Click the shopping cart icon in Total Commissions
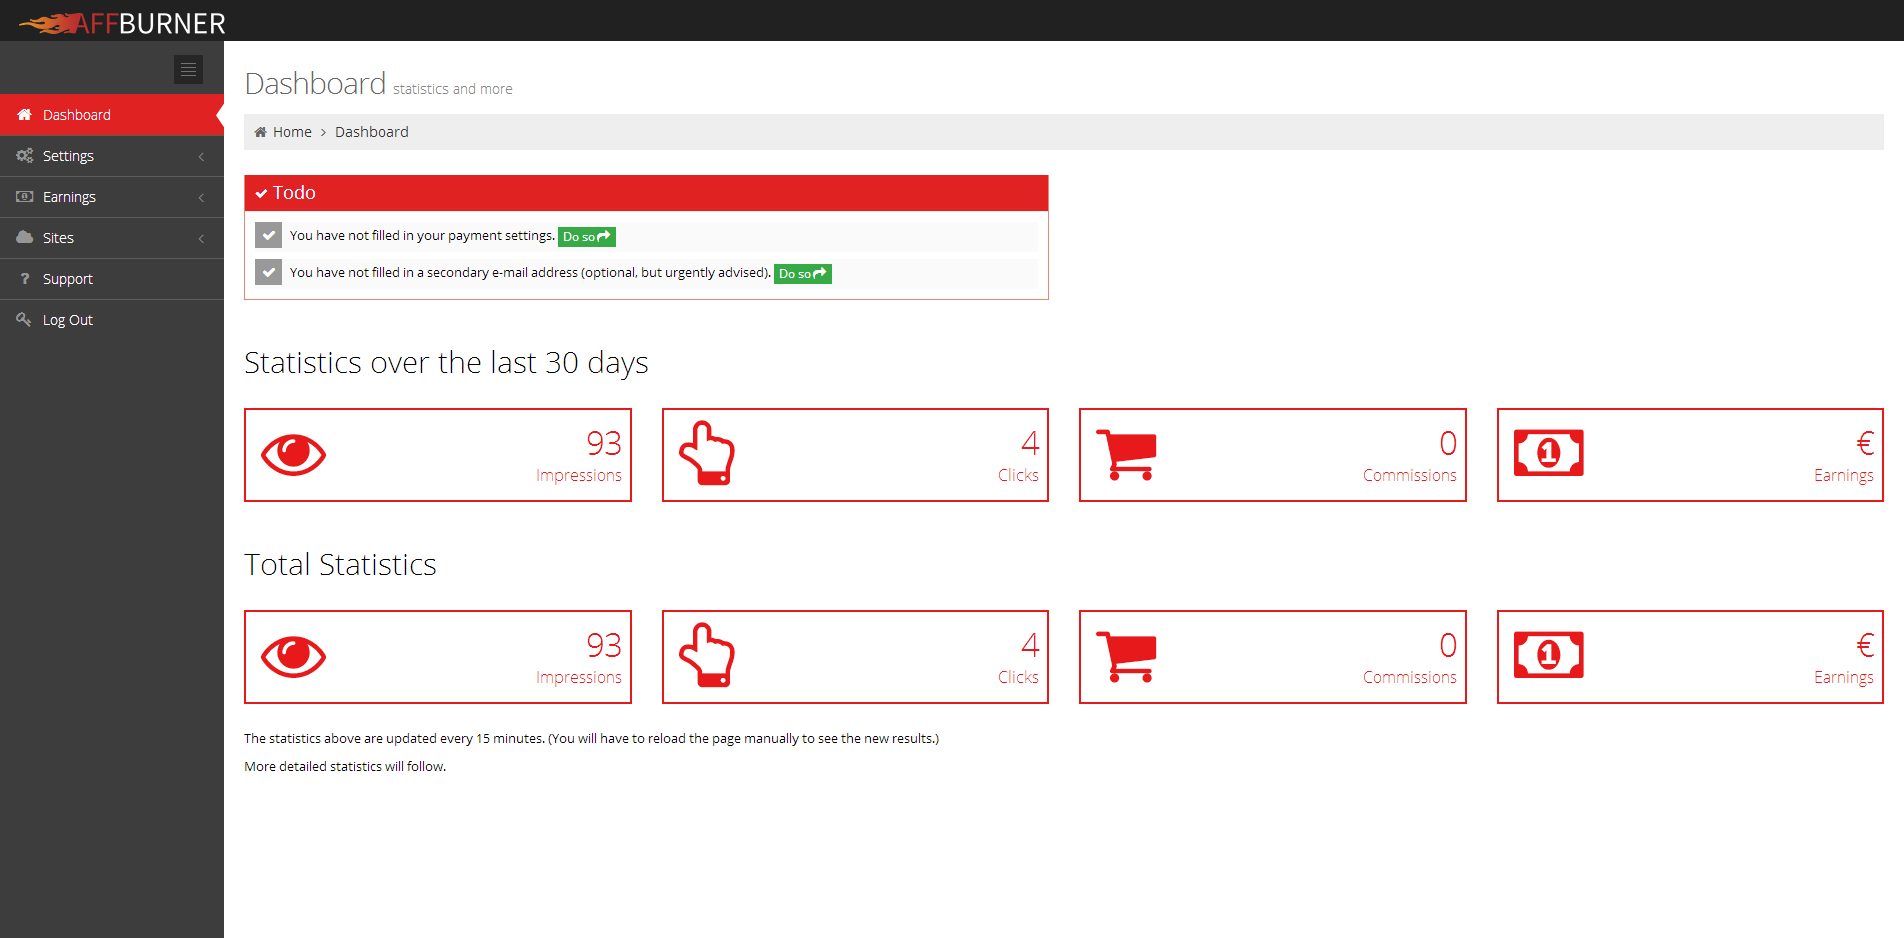Image resolution: width=1904 pixels, height=938 pixels. (x=1127, y=657)
